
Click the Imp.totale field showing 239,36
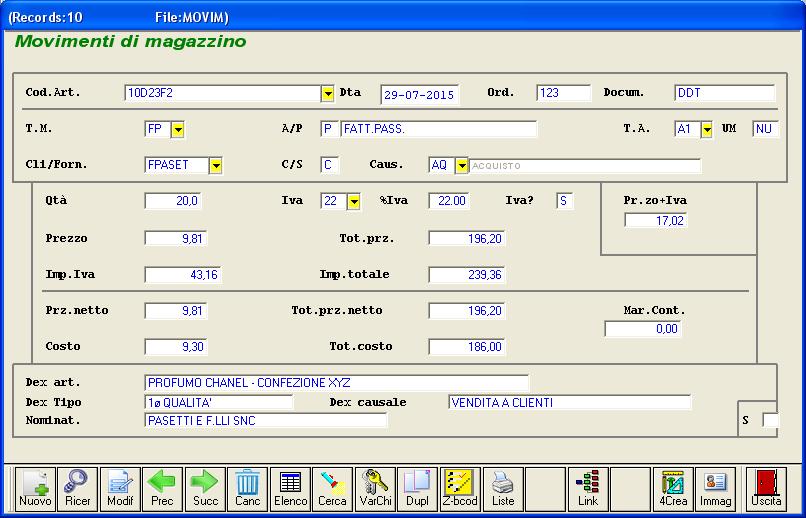467,275
